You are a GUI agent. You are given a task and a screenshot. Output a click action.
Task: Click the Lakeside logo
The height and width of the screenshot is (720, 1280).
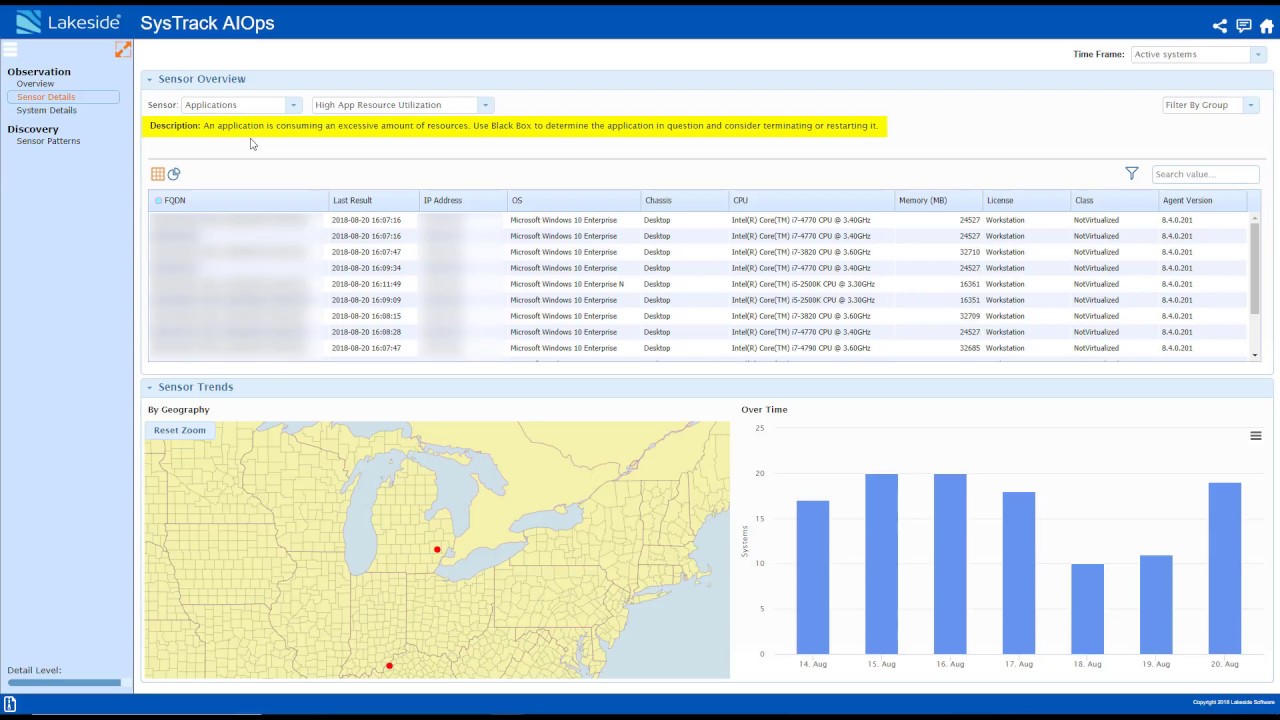pos(68,22)
